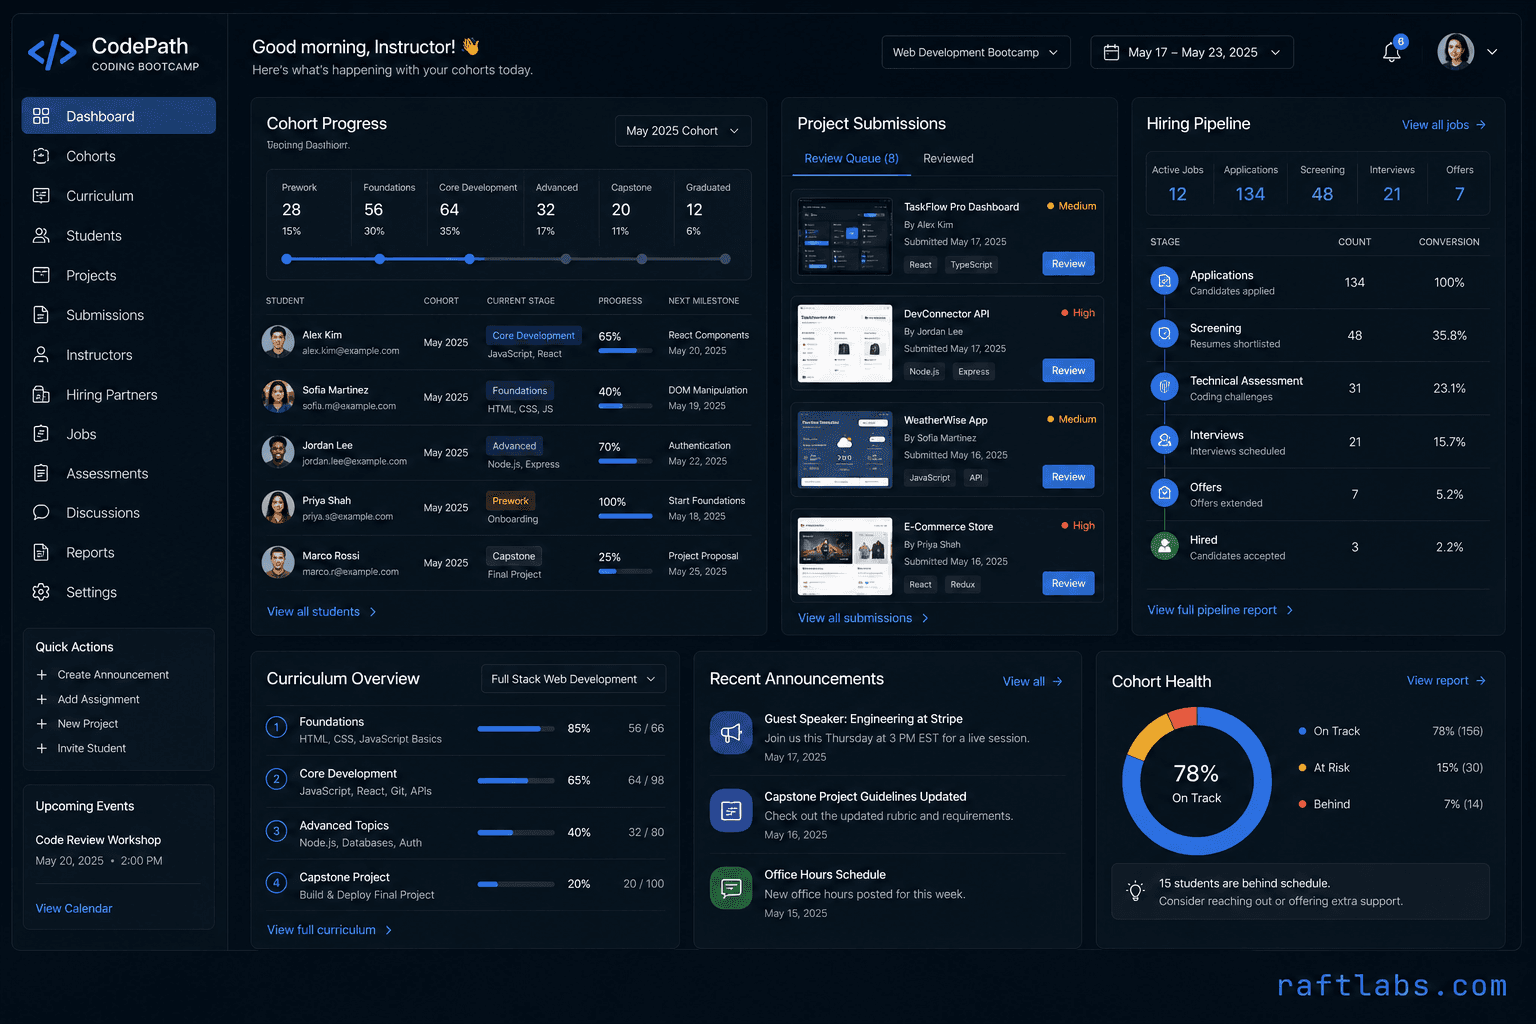Image resolution: width=1536 pixels, height=1024 pixels.
Task: Click the Capstone Guidelines announcement icon
Action: [731, 811]
